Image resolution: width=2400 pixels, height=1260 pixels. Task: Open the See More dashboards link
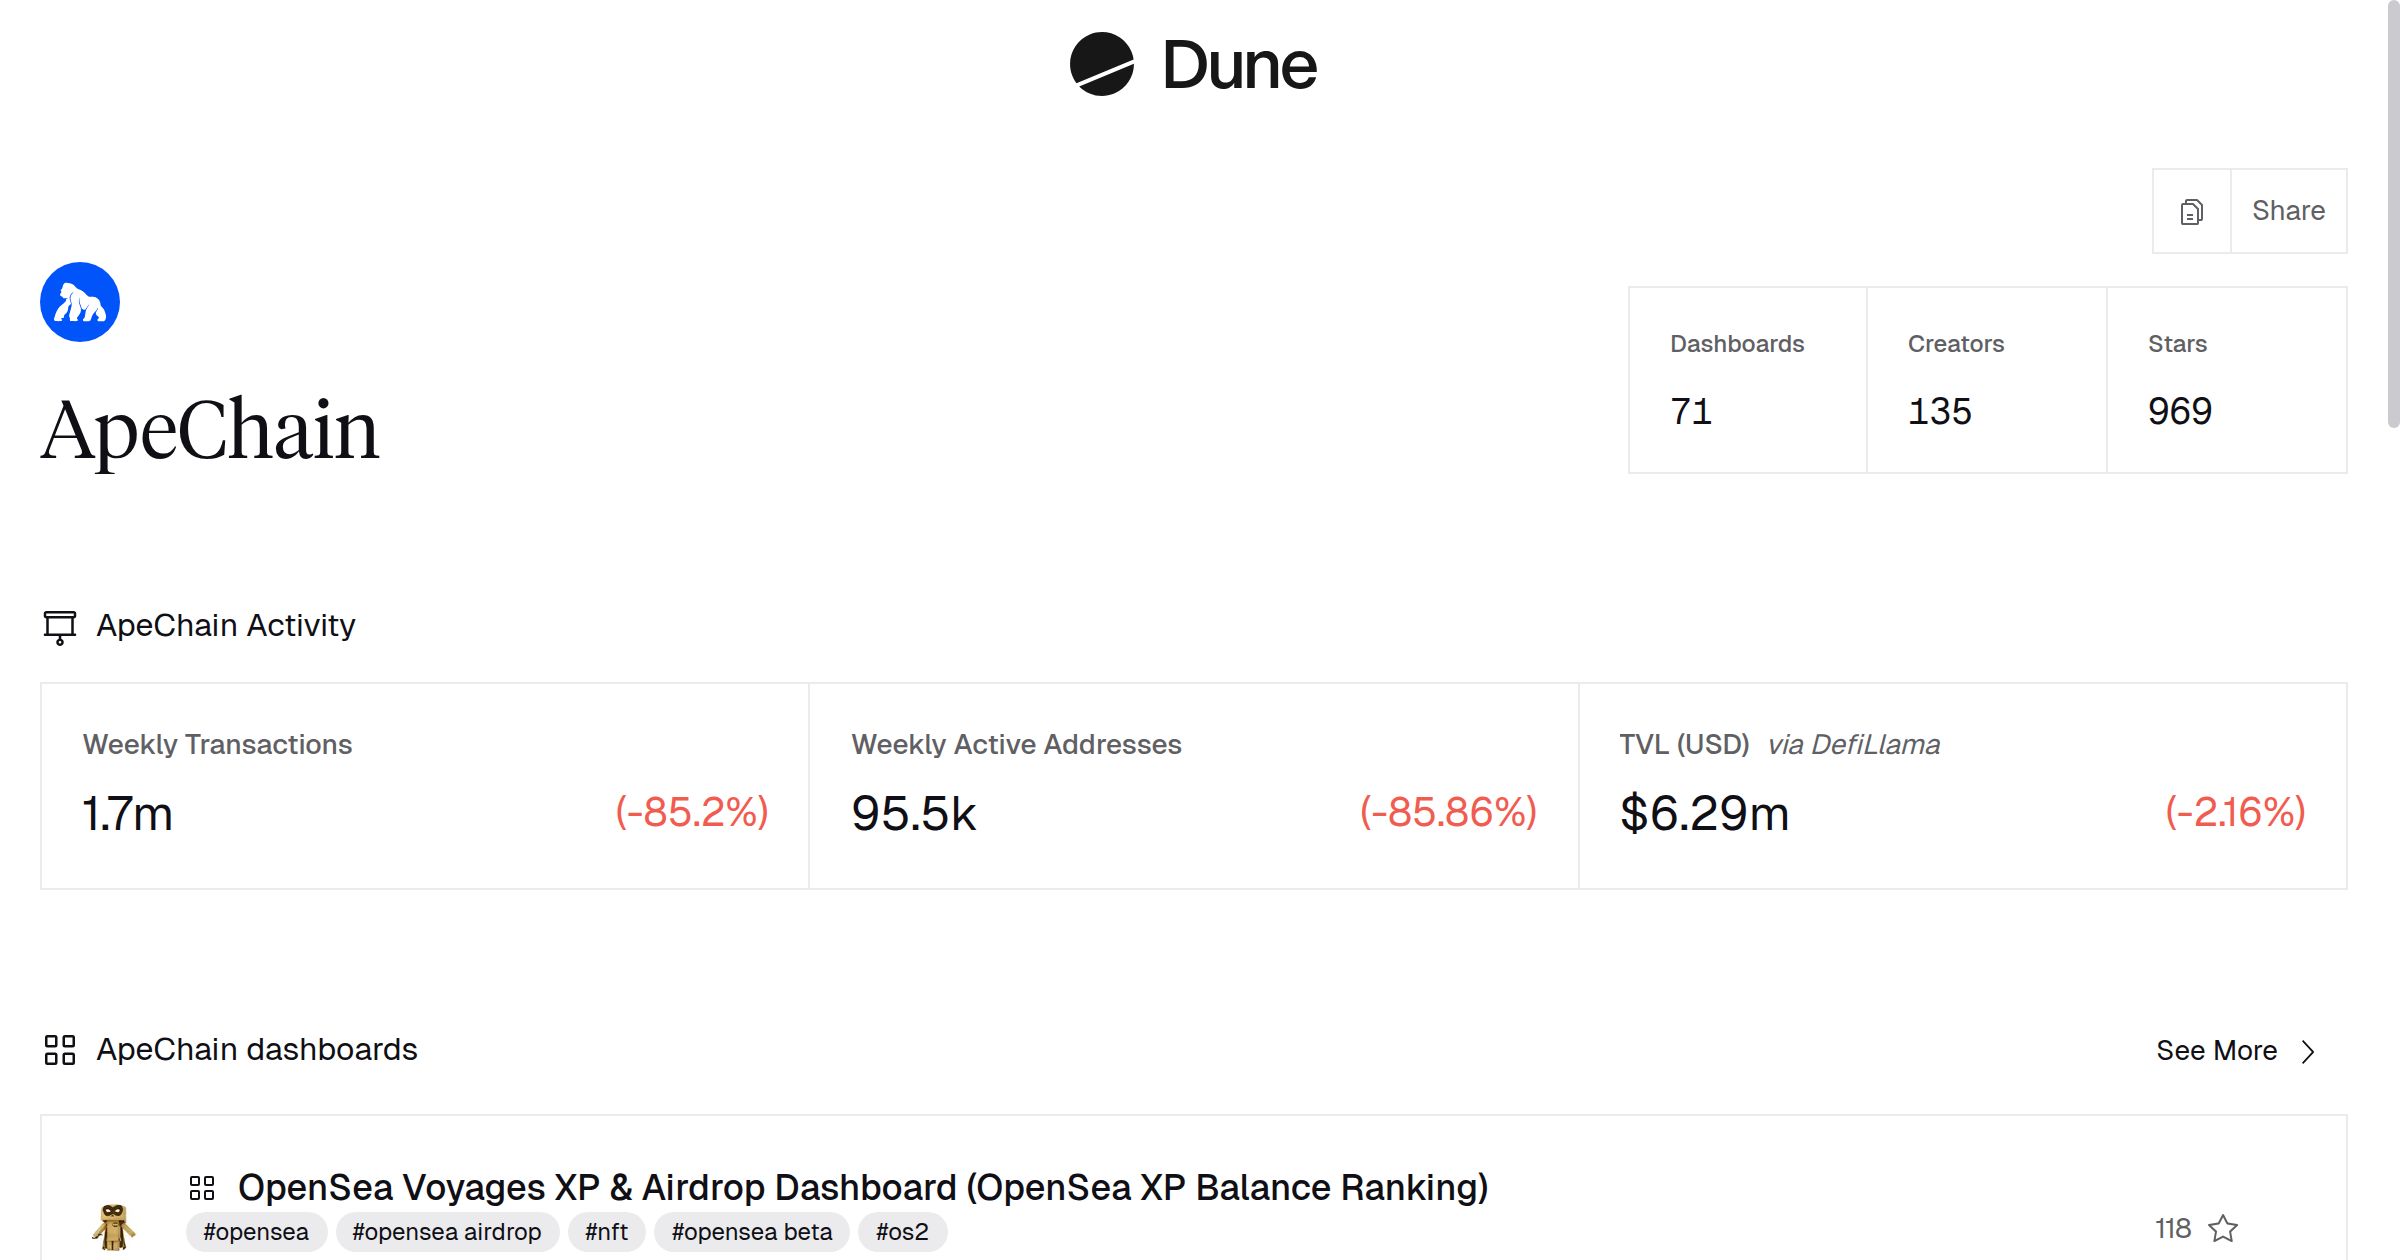[x=2216, y=1051]
